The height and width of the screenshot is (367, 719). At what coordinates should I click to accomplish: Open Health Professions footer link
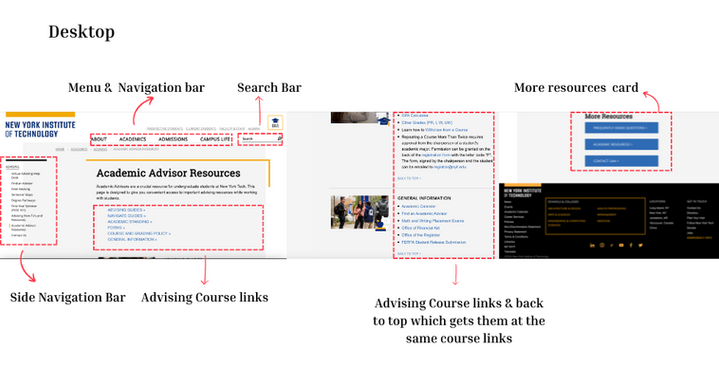[x=611, y=209]
